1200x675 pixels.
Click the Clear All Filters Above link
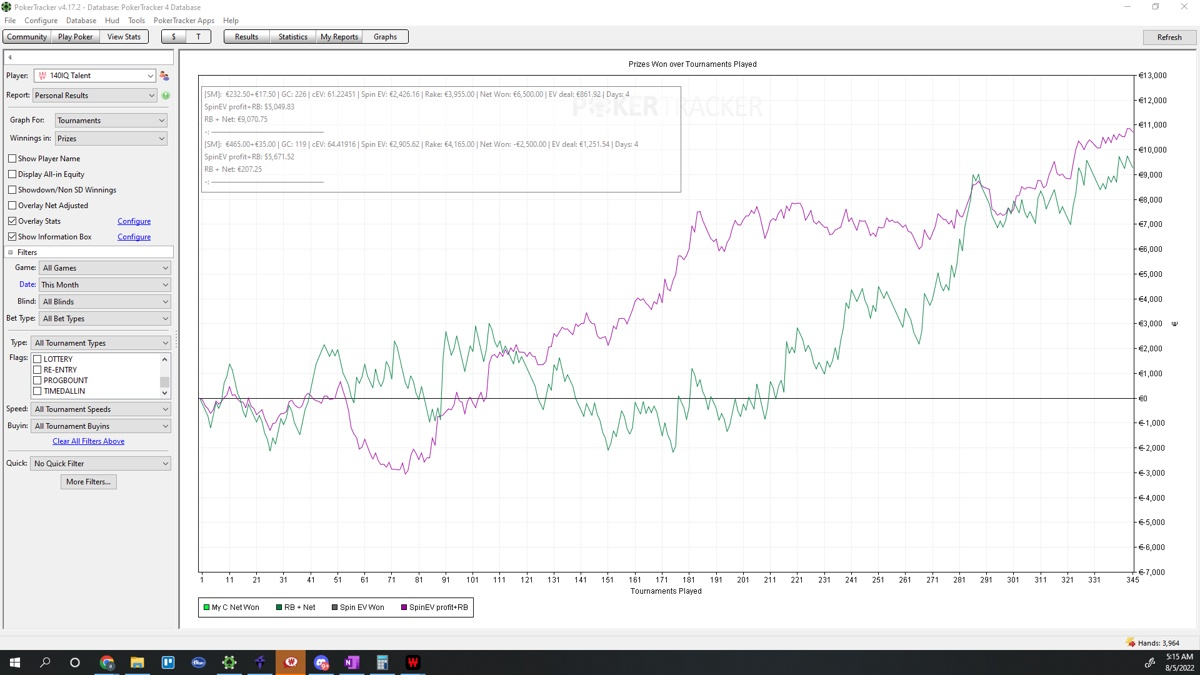click(x=88, y=441)
